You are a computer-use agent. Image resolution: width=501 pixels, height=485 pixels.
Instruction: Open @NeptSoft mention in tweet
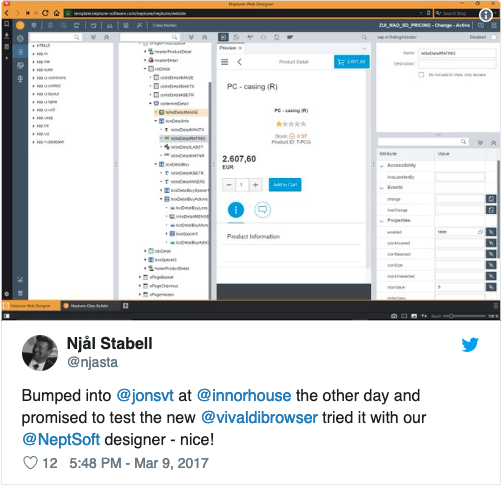(x=61, y=439)
